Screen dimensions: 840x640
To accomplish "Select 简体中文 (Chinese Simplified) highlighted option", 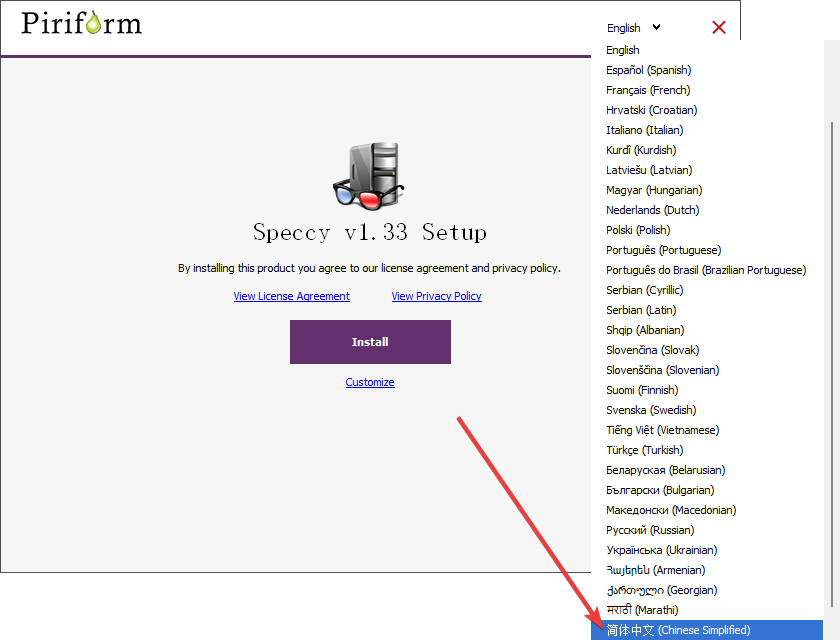I will [707, 630].
